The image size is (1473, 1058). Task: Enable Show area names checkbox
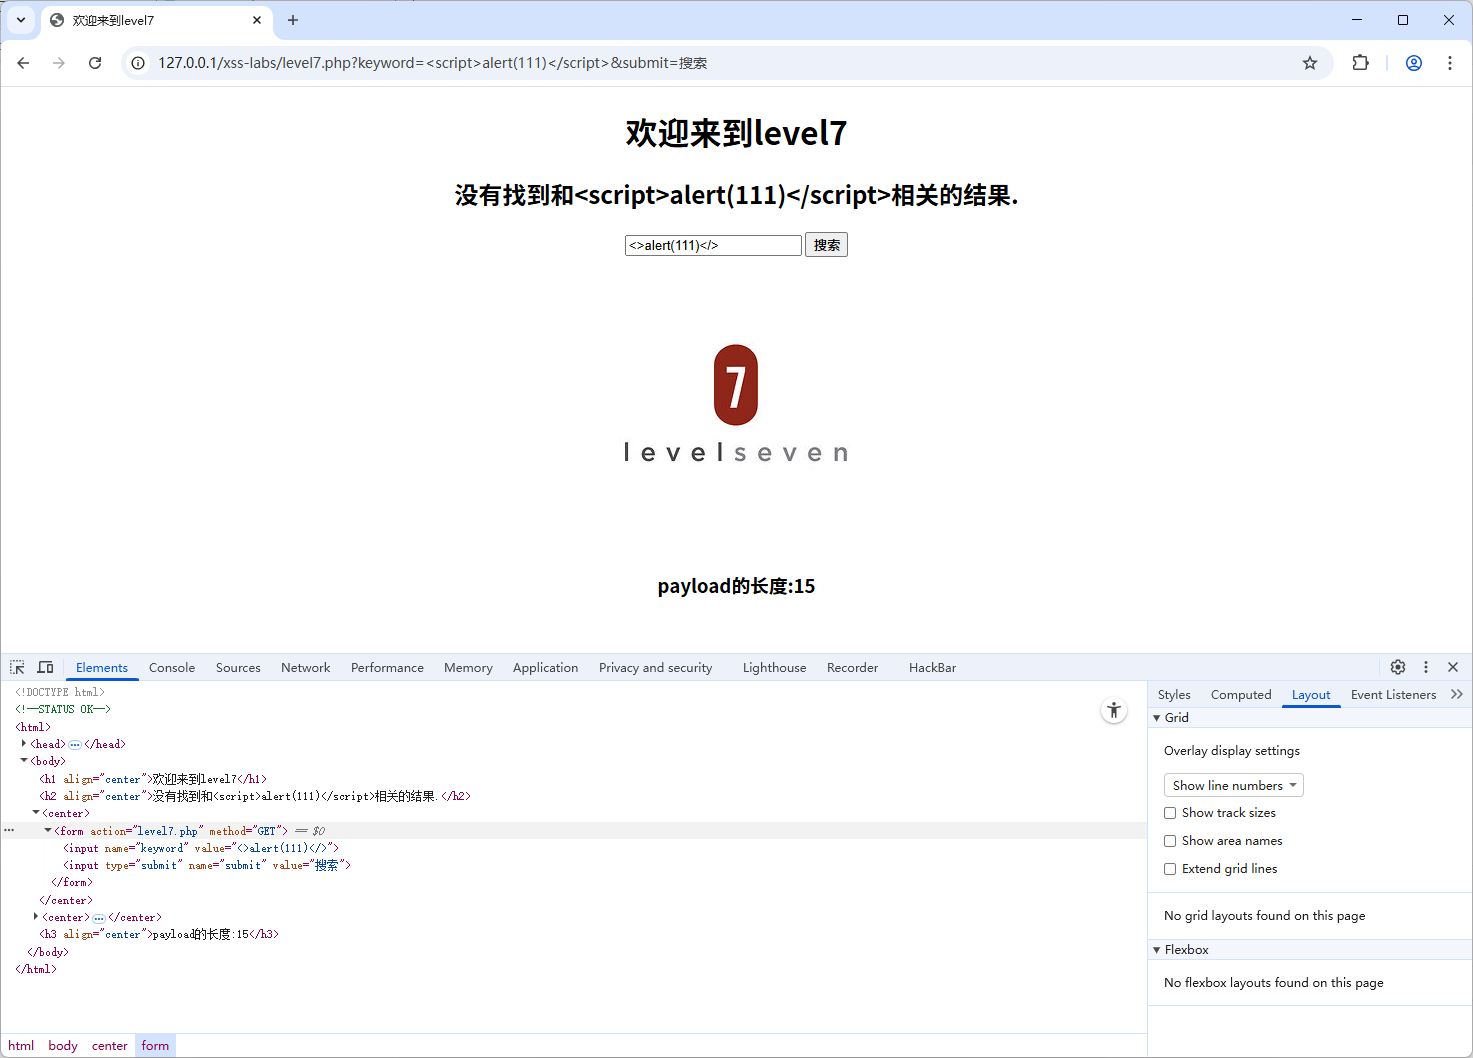tap(1170, 841)
